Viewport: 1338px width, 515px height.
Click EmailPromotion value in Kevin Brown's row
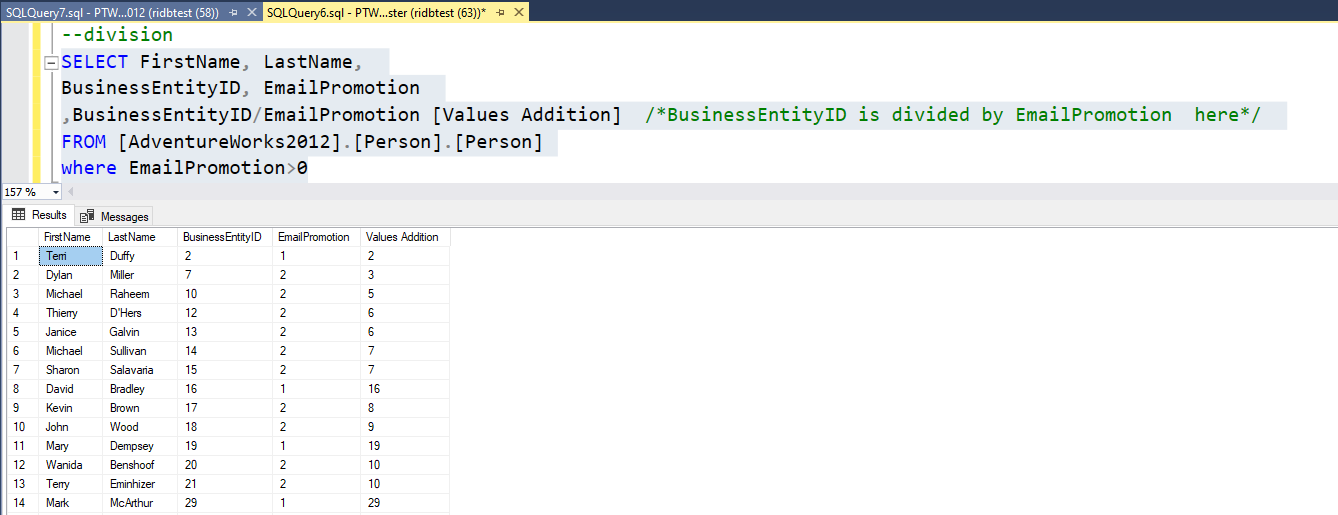(316, 408)
